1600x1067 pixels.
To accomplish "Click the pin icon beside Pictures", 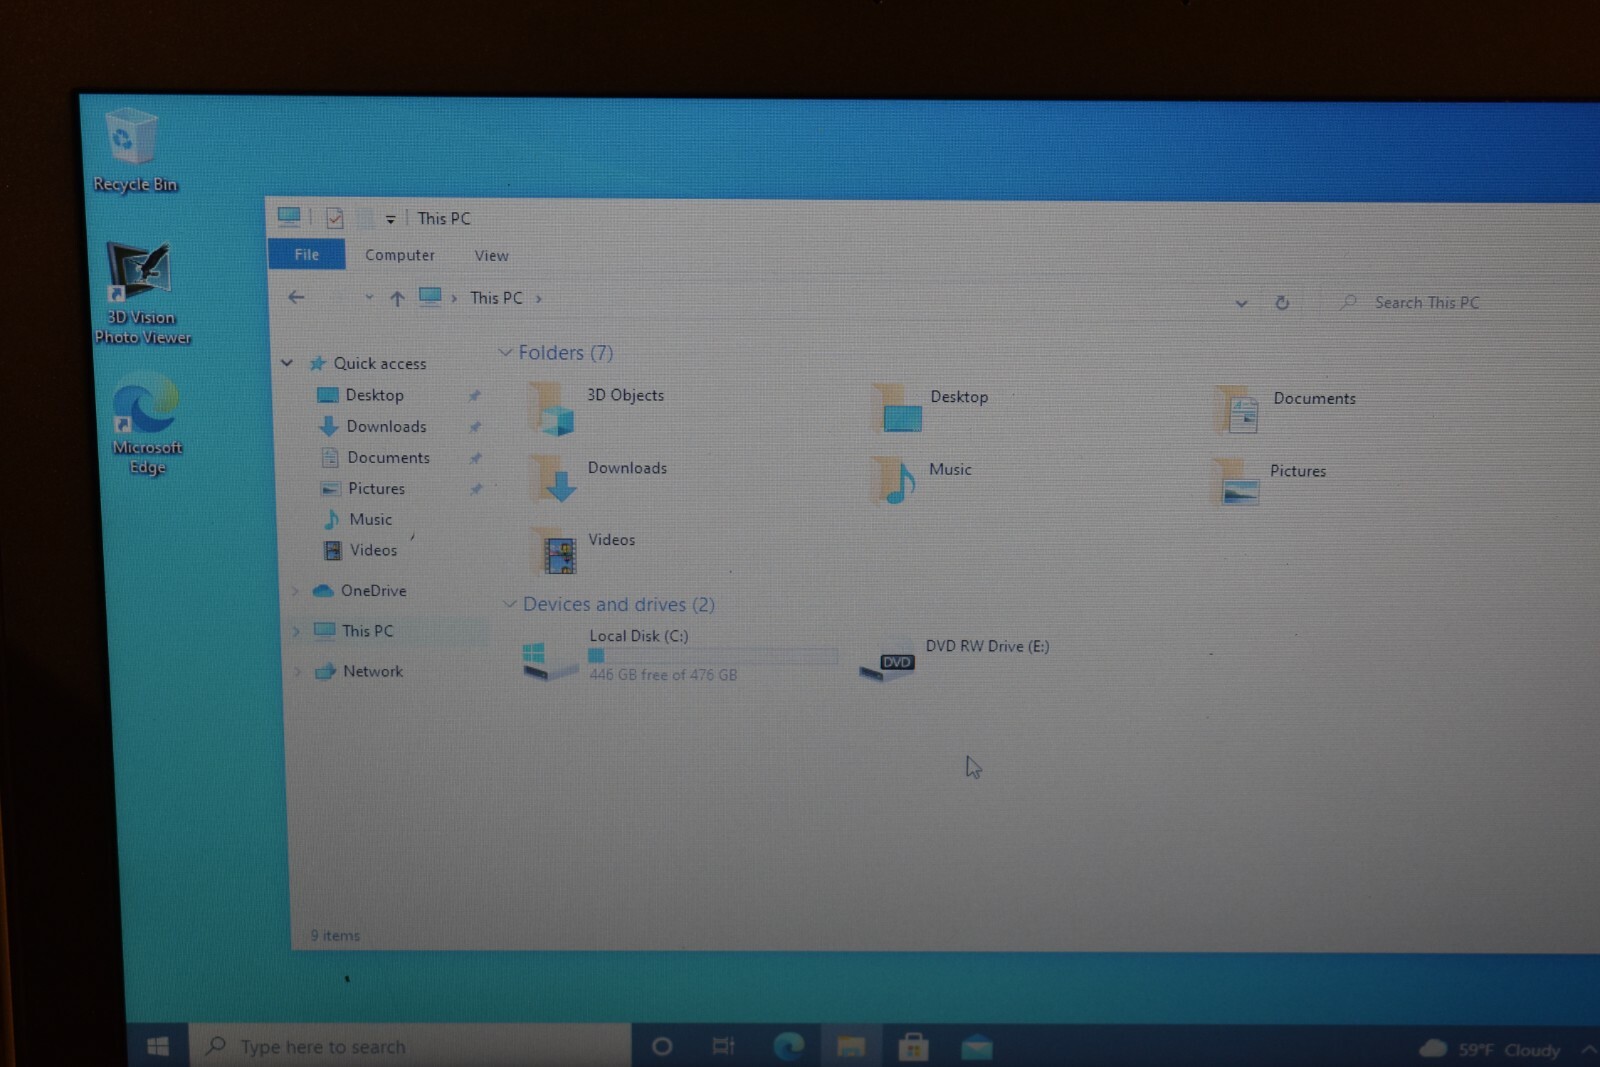I will 476,489.
